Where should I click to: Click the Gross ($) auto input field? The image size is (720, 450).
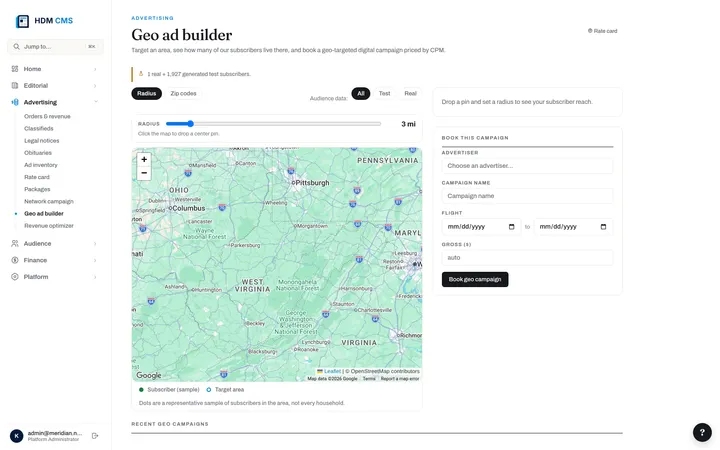[x=527, y=258]
